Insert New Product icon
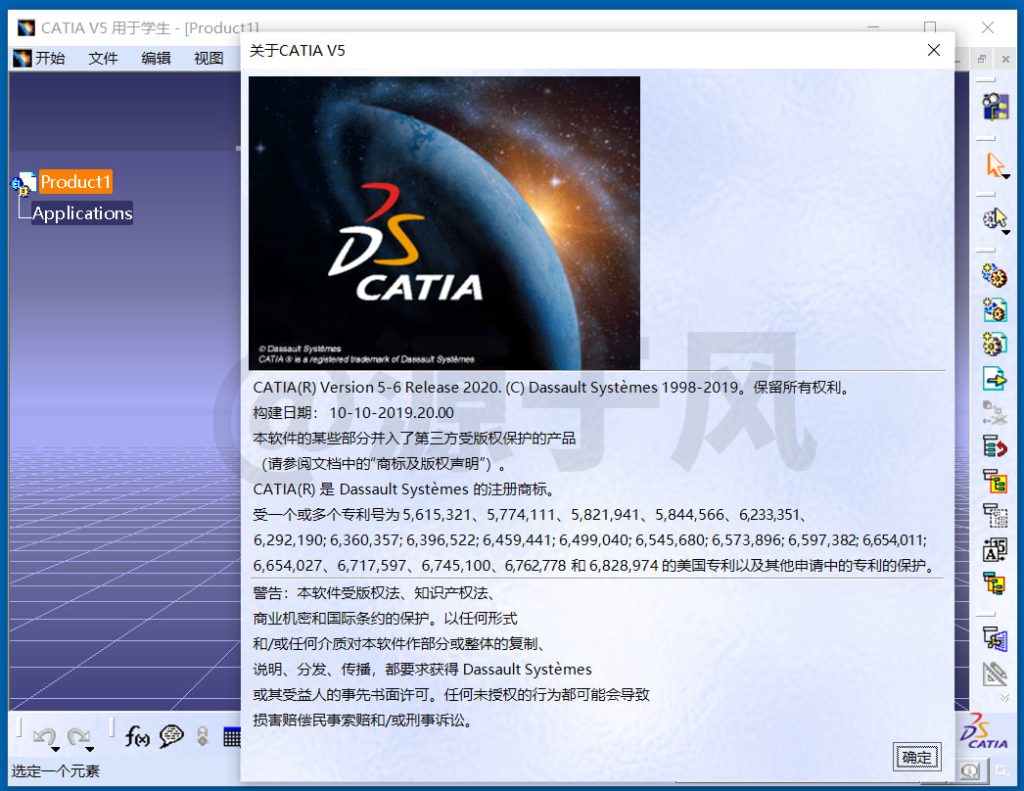The height and width of the screenshot is (791, 1024). (x=995, y=310)
